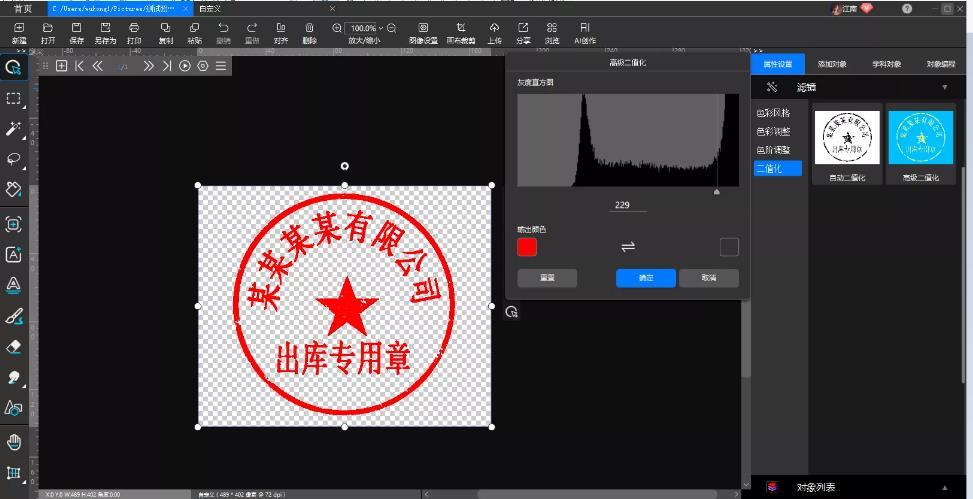973x499 pixels.
Task: Click the redo arrow icon
Action: coord(252,28)
